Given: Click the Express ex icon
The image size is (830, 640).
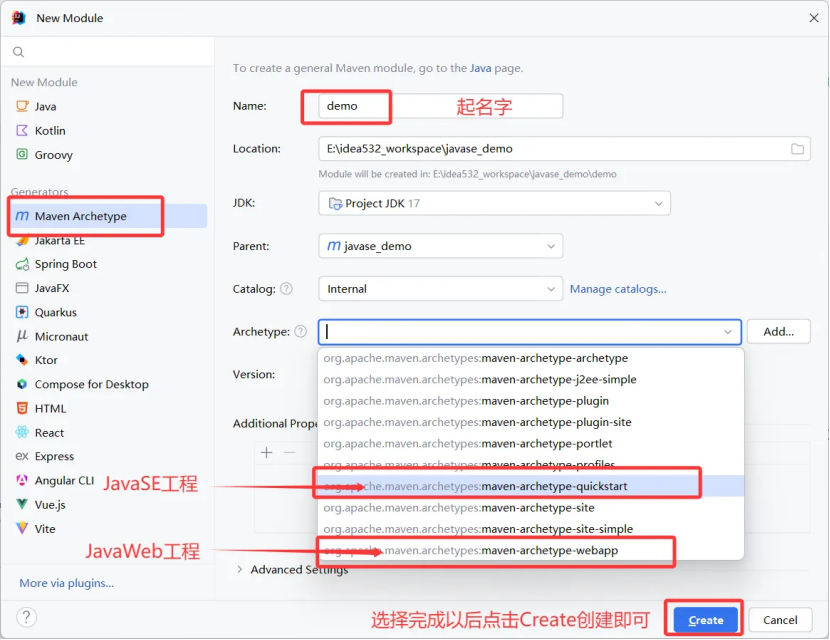Looking at the screenshot, I should click(x=22, y=456).
